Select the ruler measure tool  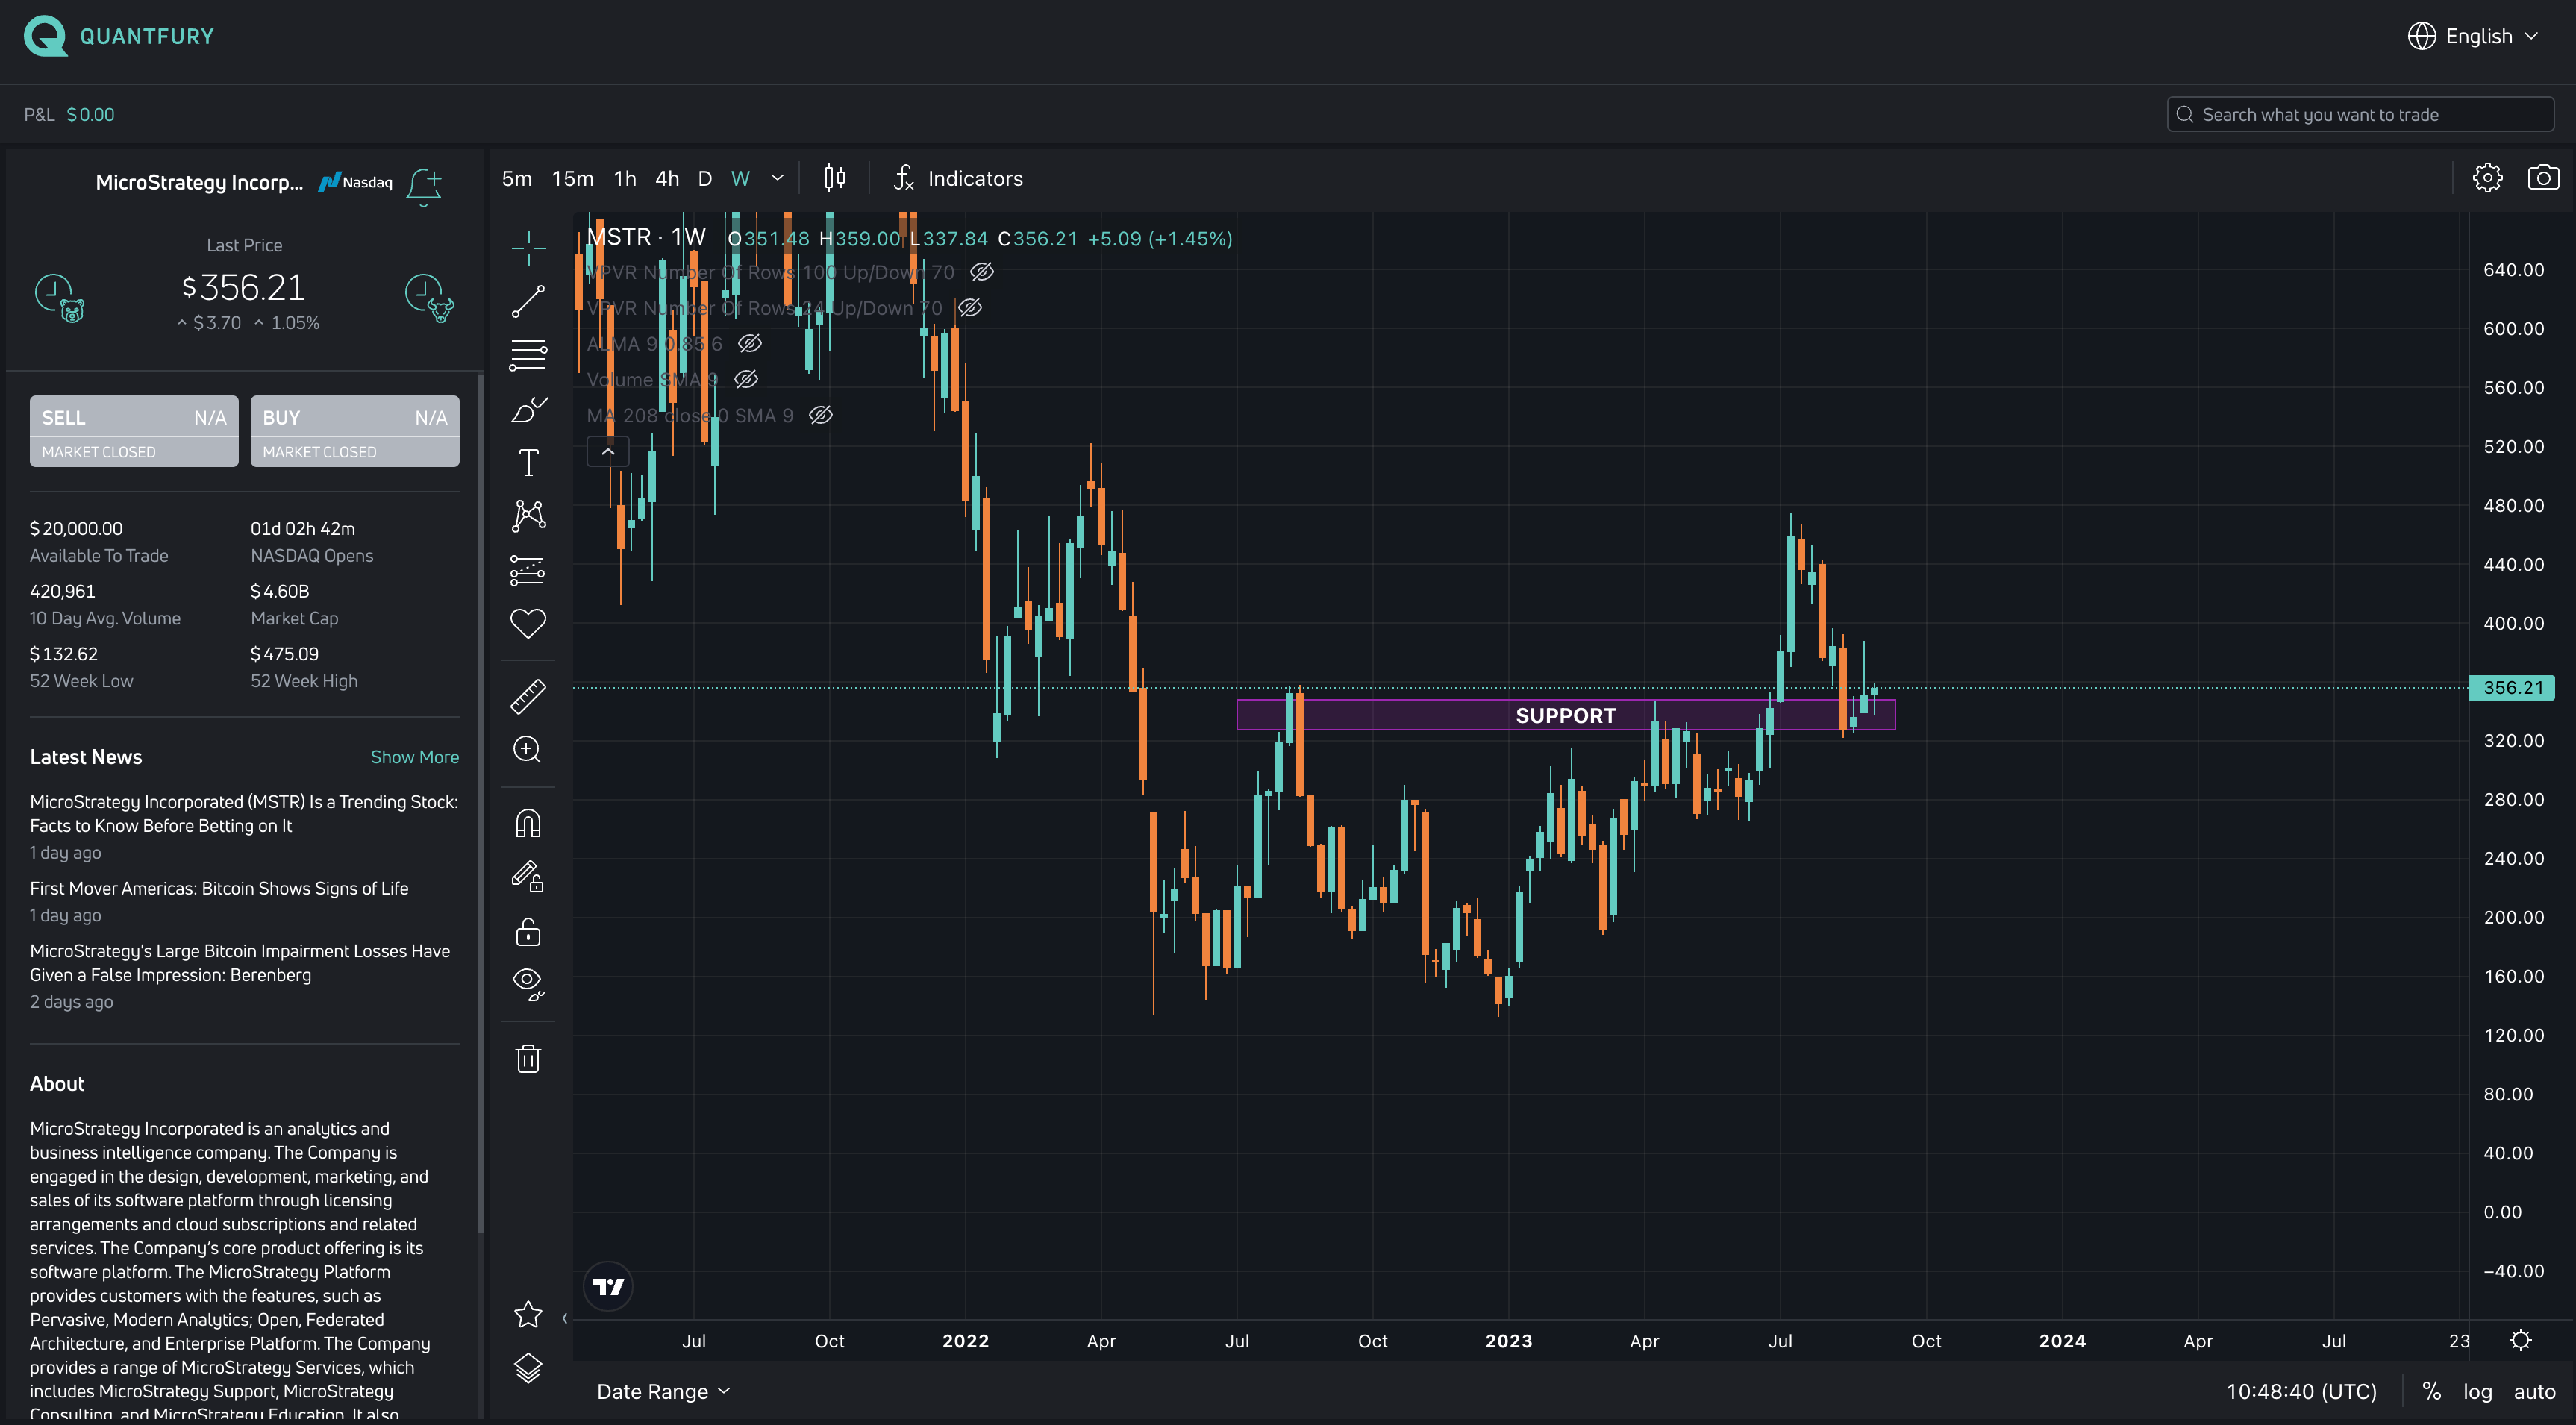click(x=528, y=696)
